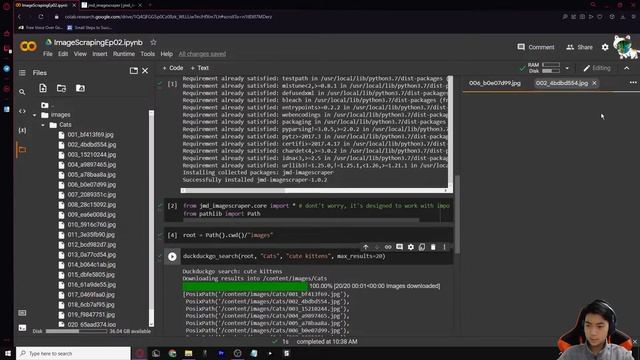Open the search sidebar icon
Image resolution: width=640 pixels, height=360 pixels.
[22, 92]
